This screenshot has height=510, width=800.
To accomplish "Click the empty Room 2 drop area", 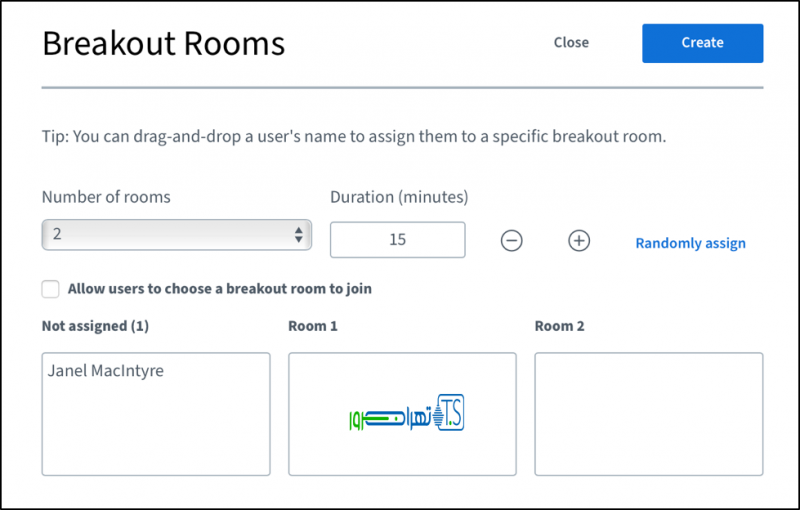I will [648, 414].
